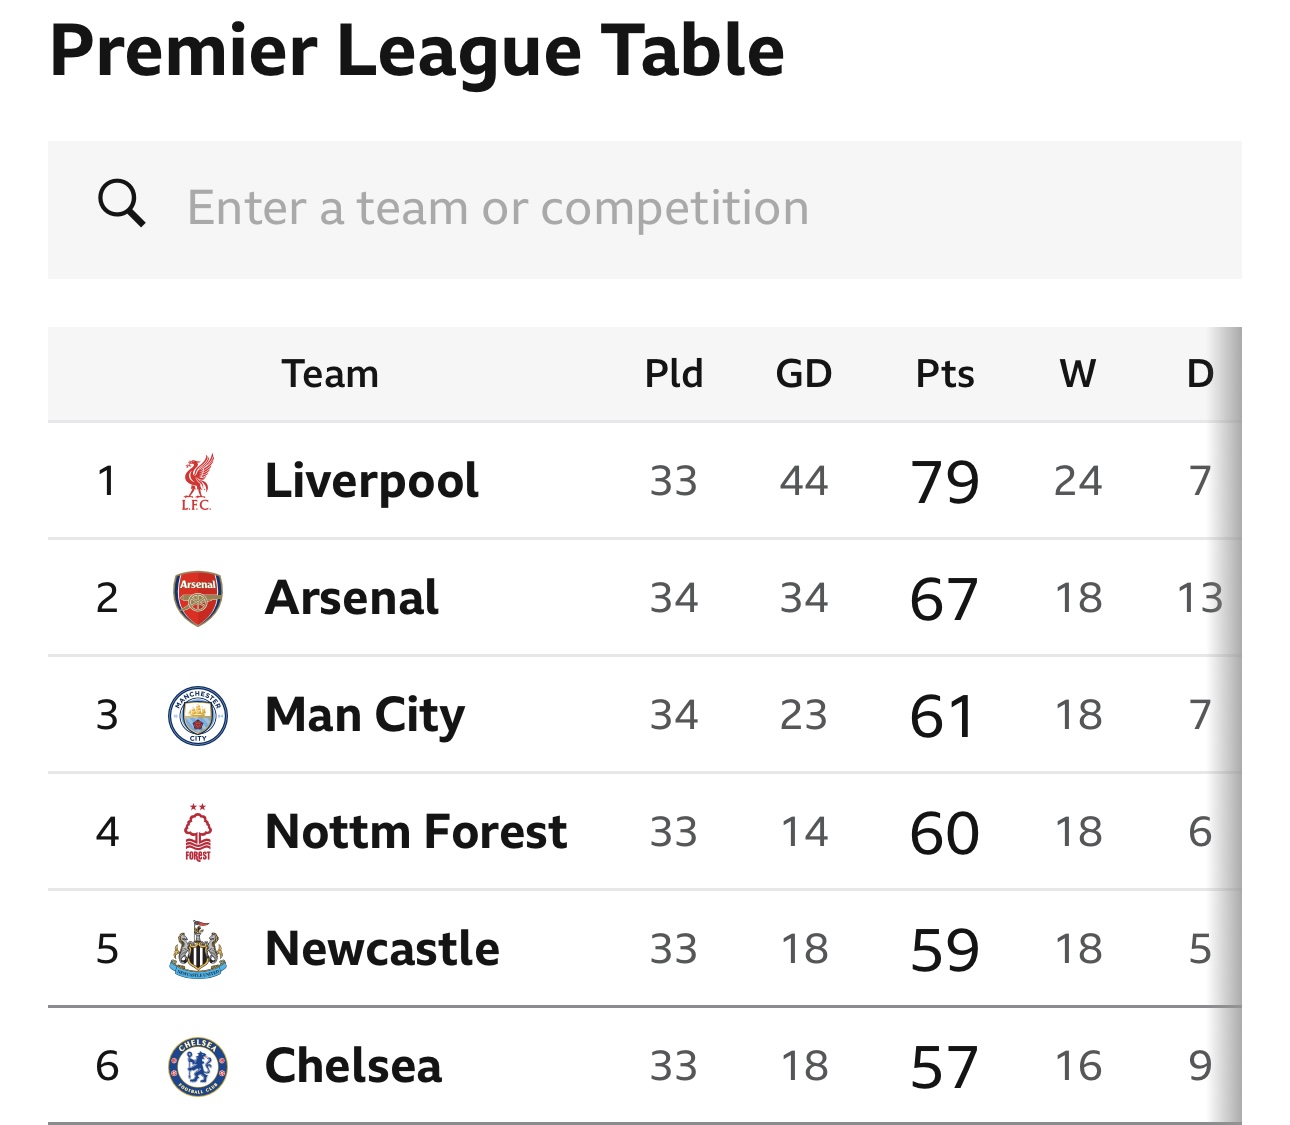Viewport: 1290px width, 1125px height.
Task: Open the Arsenal team link
Action: pos(352,598)
